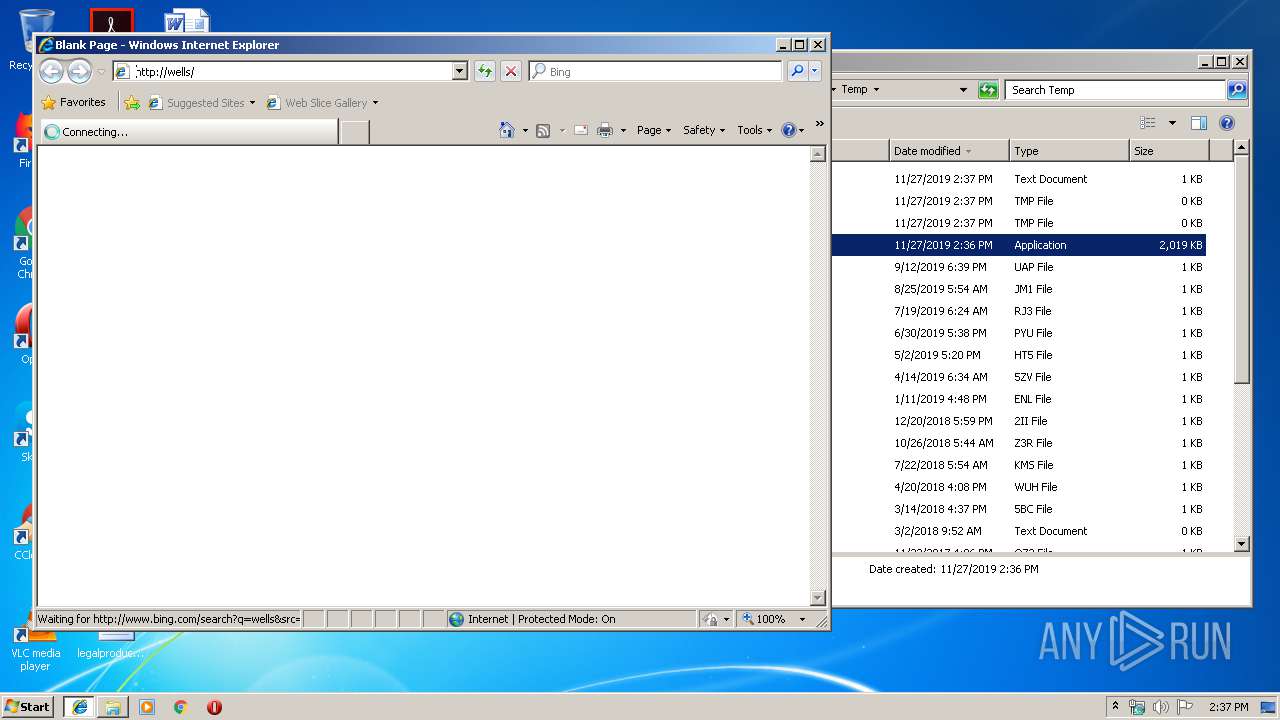This screenshot has width=1280, height=720.
Task: Select the Text Document from 3/2/2018
Action: pyautogui.click(x=1019, y=531)
